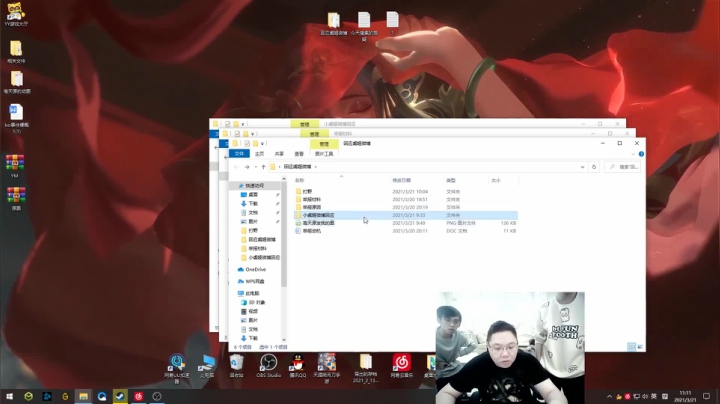Switch to details view in status bar
Viewport: 720px width, 404px height.
click(631, 347)
